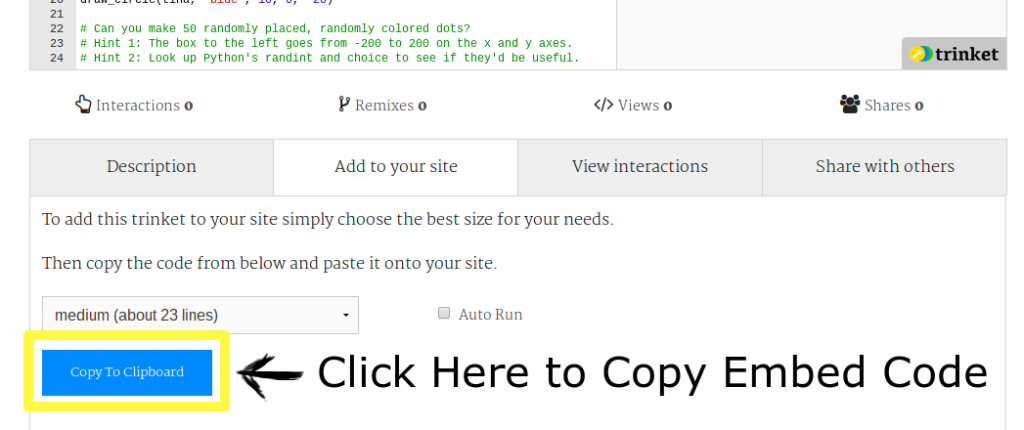1024x430 pixels.
Task: Select the Add to your site tab
Action: click(x=396, y=167)
